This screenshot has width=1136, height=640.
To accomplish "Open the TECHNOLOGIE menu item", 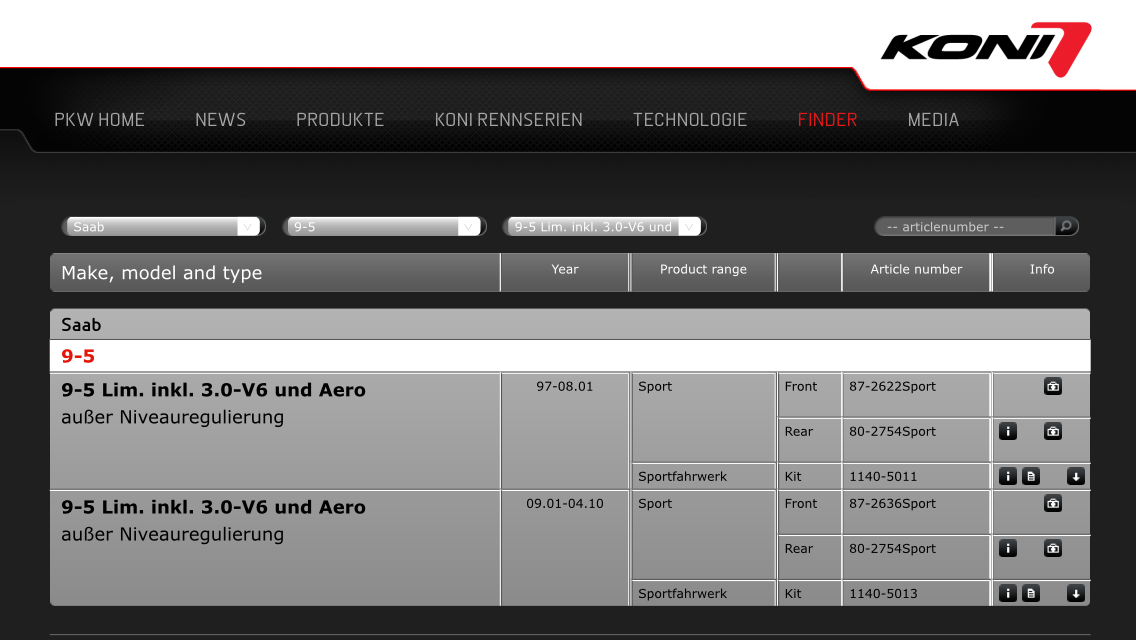I will 690,120.
